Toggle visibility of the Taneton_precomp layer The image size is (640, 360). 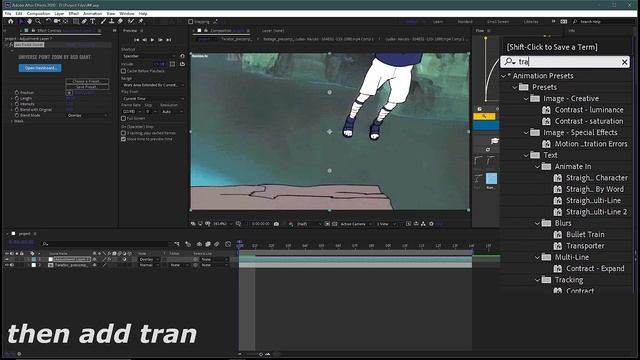7,265
